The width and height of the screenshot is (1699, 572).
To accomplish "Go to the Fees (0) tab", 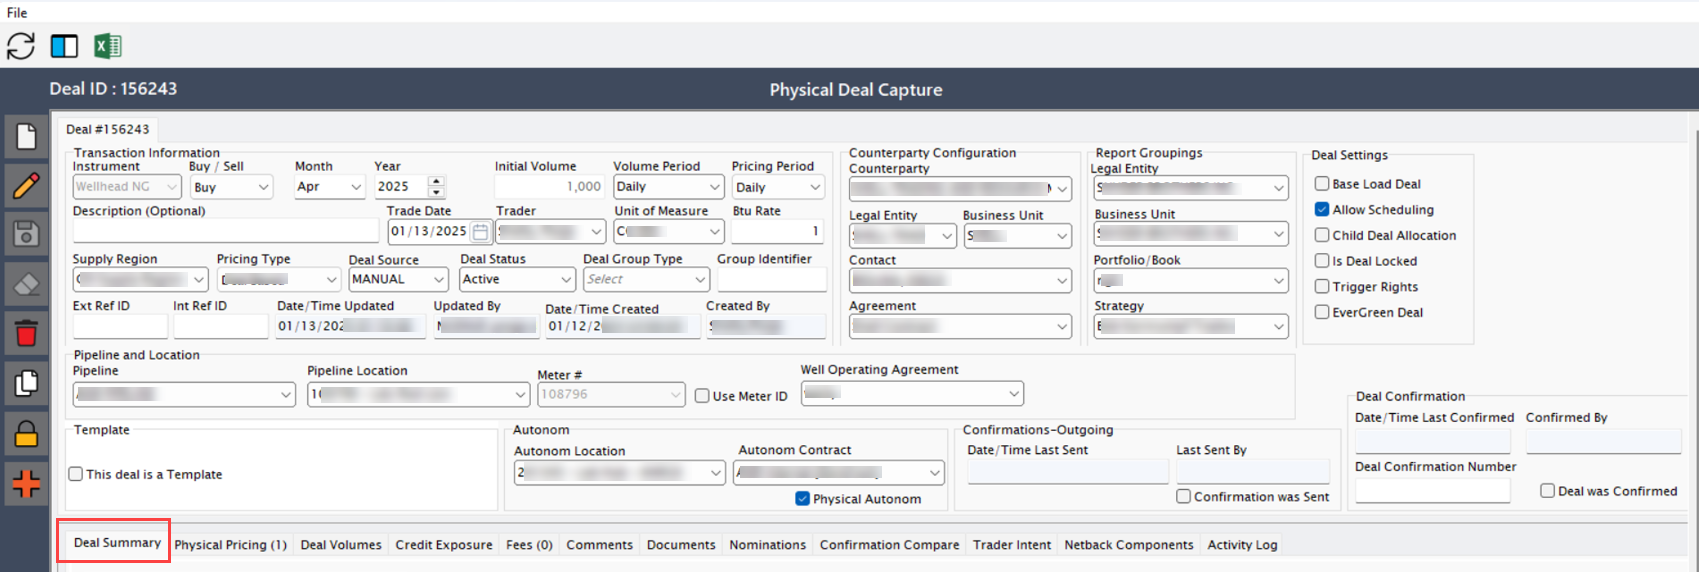I will pyautogui.click(x=529, y=545).
